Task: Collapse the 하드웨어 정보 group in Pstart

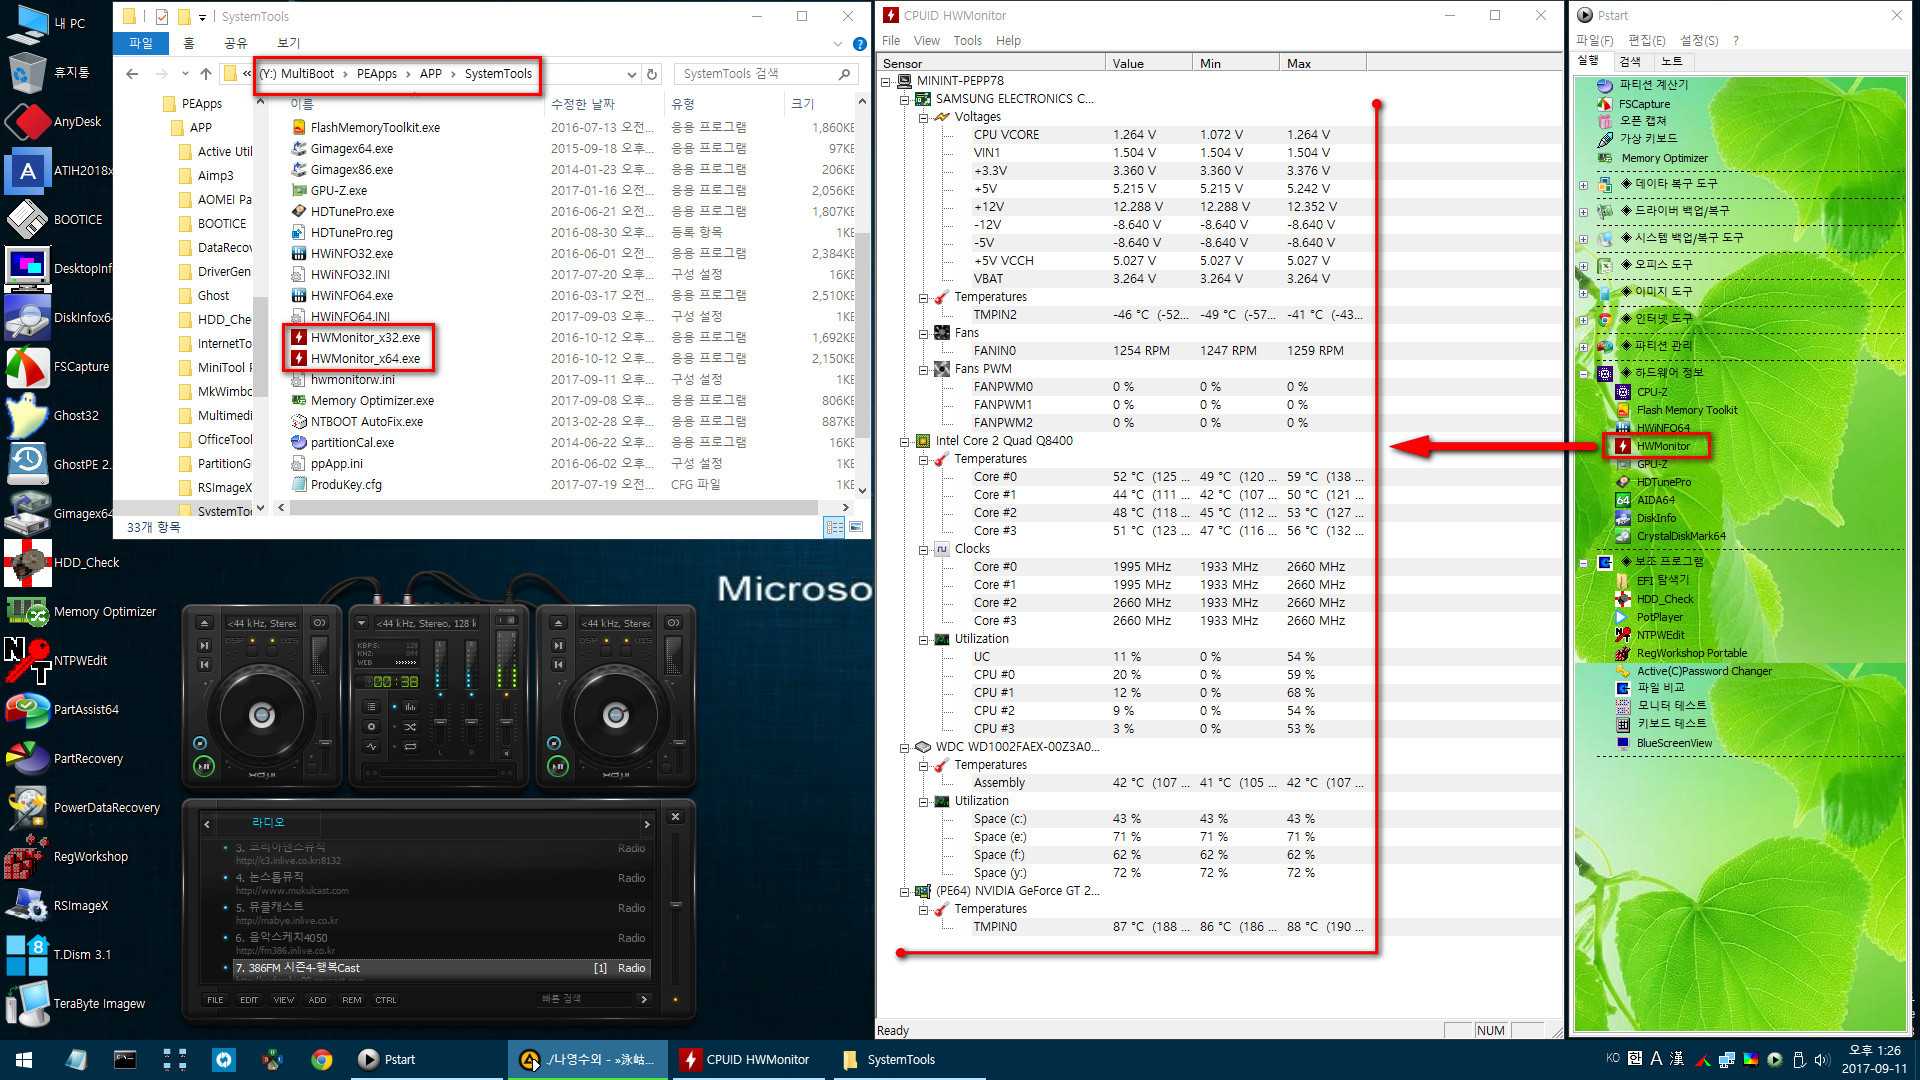Action: coord(1583,374)
